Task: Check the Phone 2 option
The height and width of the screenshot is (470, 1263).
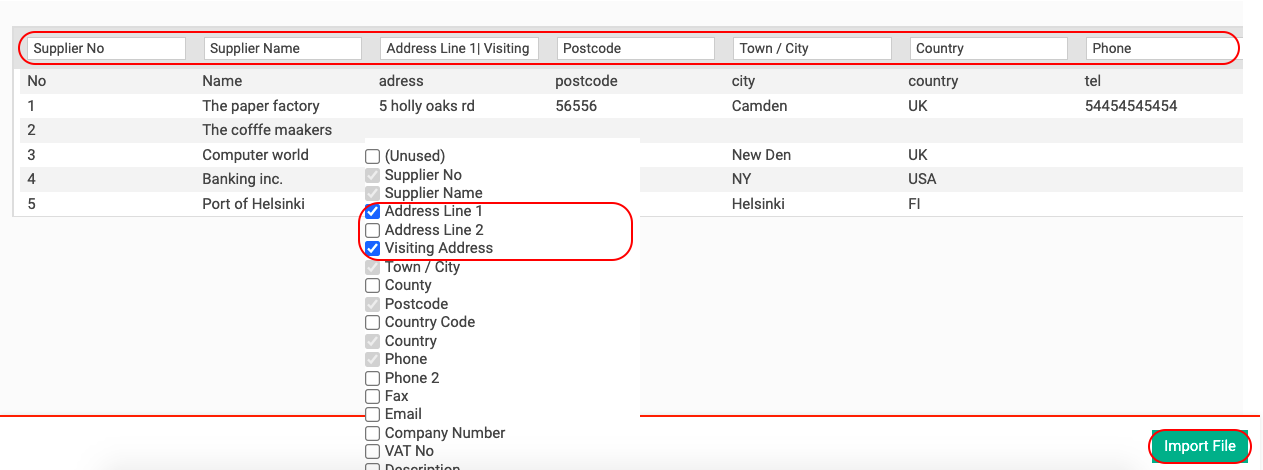Action: 373,378
